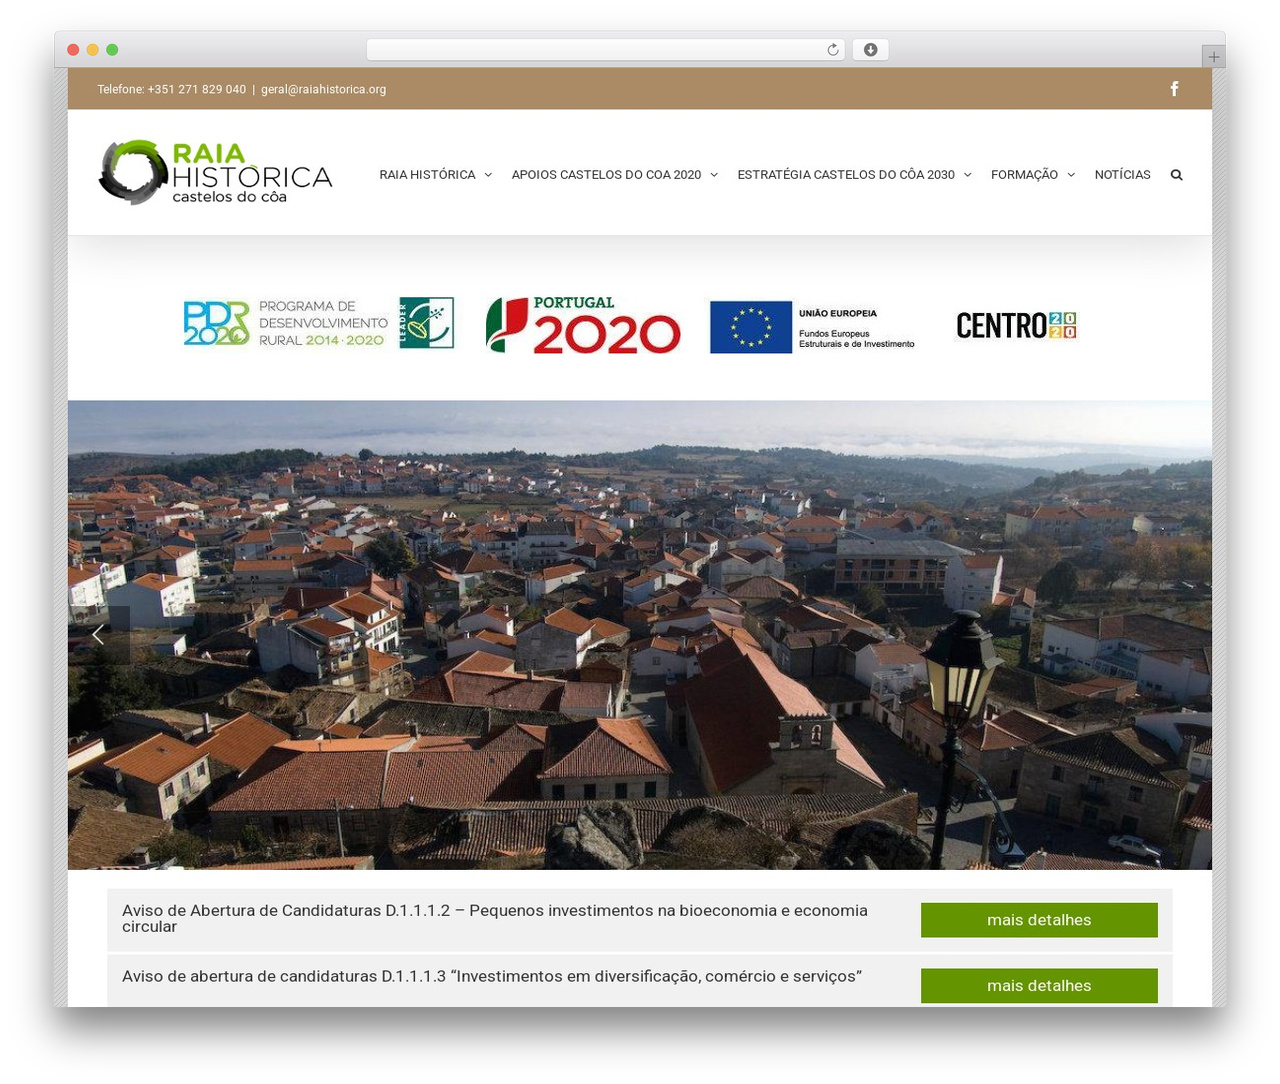
Task: Minimize the window with the yellow button
Action: (x=93, y=50)
